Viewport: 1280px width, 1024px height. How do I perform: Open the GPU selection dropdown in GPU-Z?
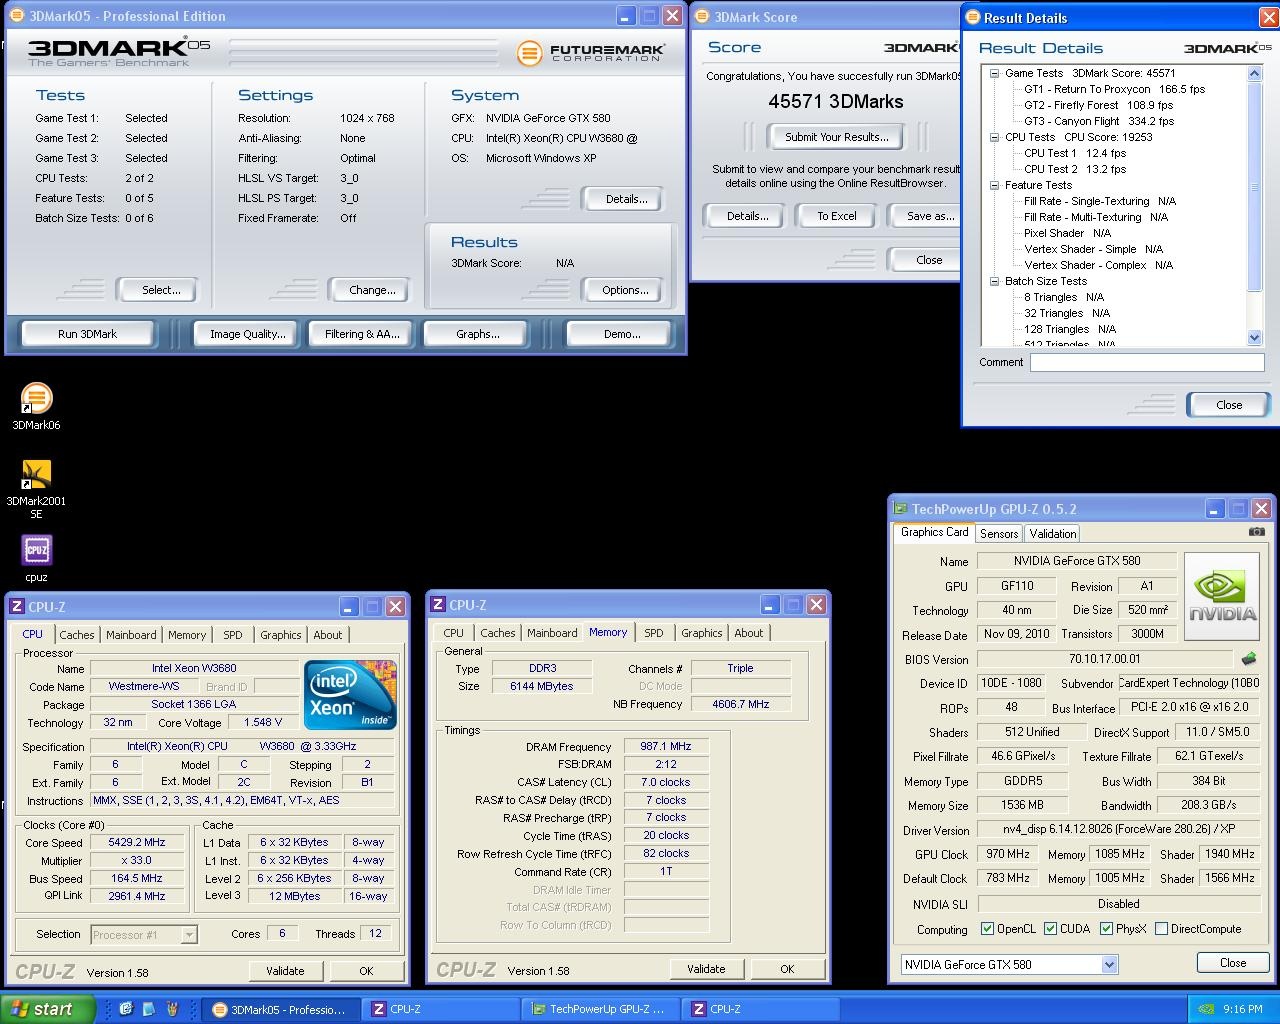(1109, 965)
